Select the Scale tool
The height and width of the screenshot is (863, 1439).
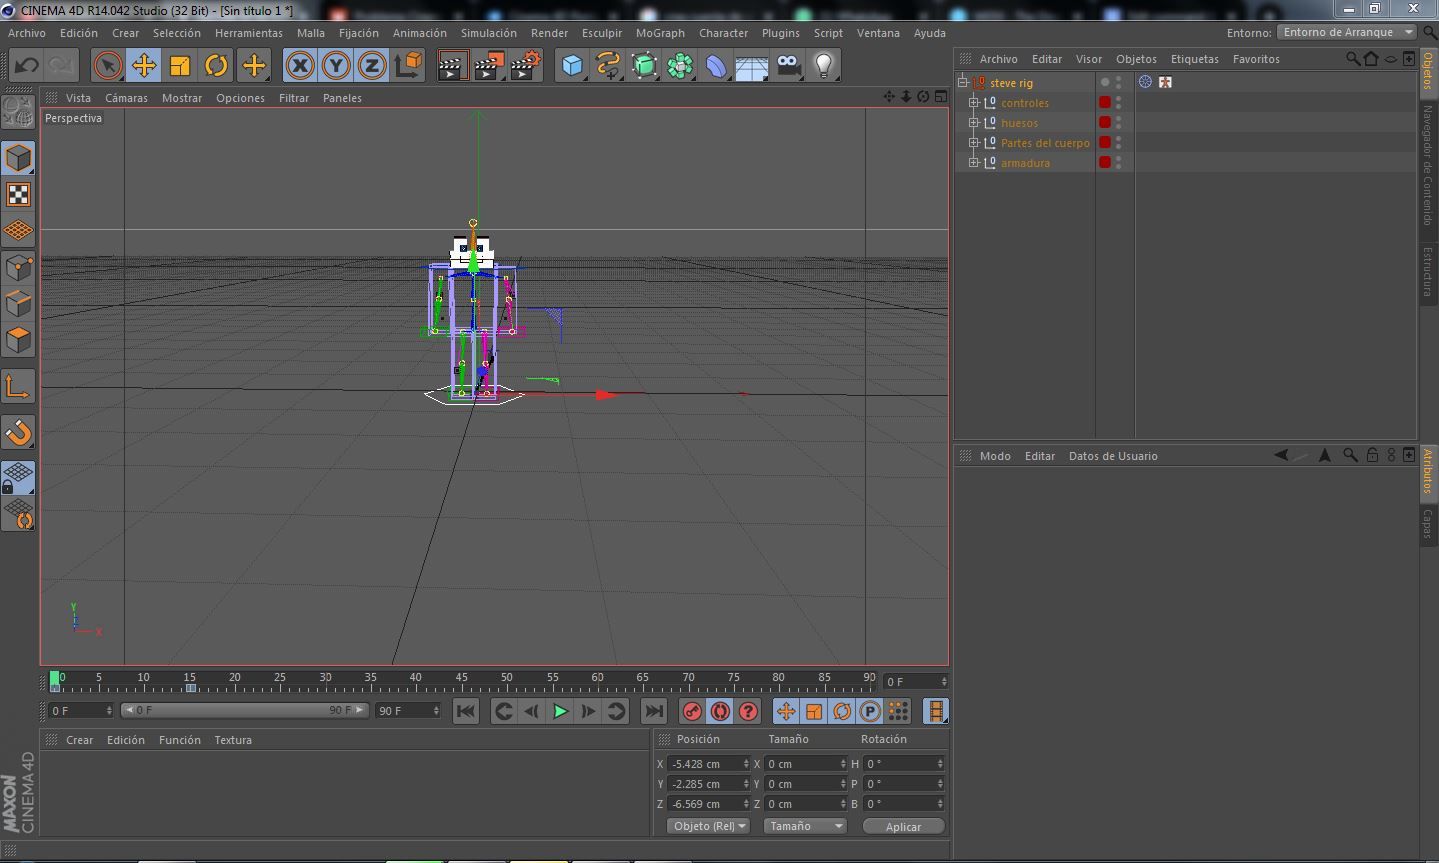(x=180, y=66)
